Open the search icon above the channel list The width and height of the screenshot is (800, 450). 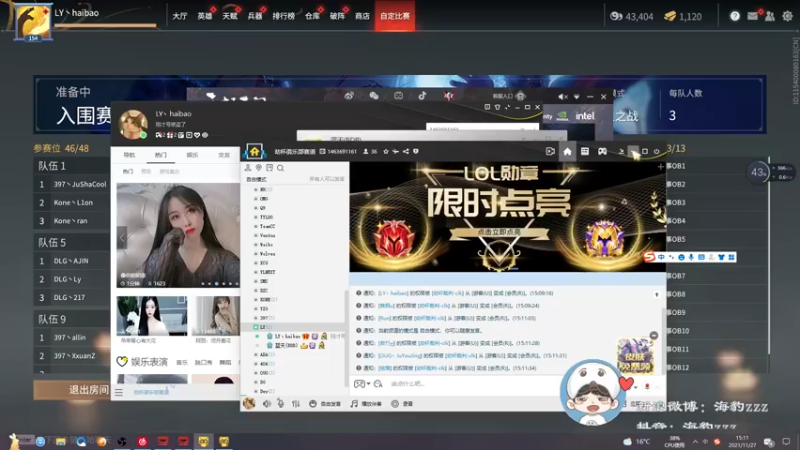[281, 168]
